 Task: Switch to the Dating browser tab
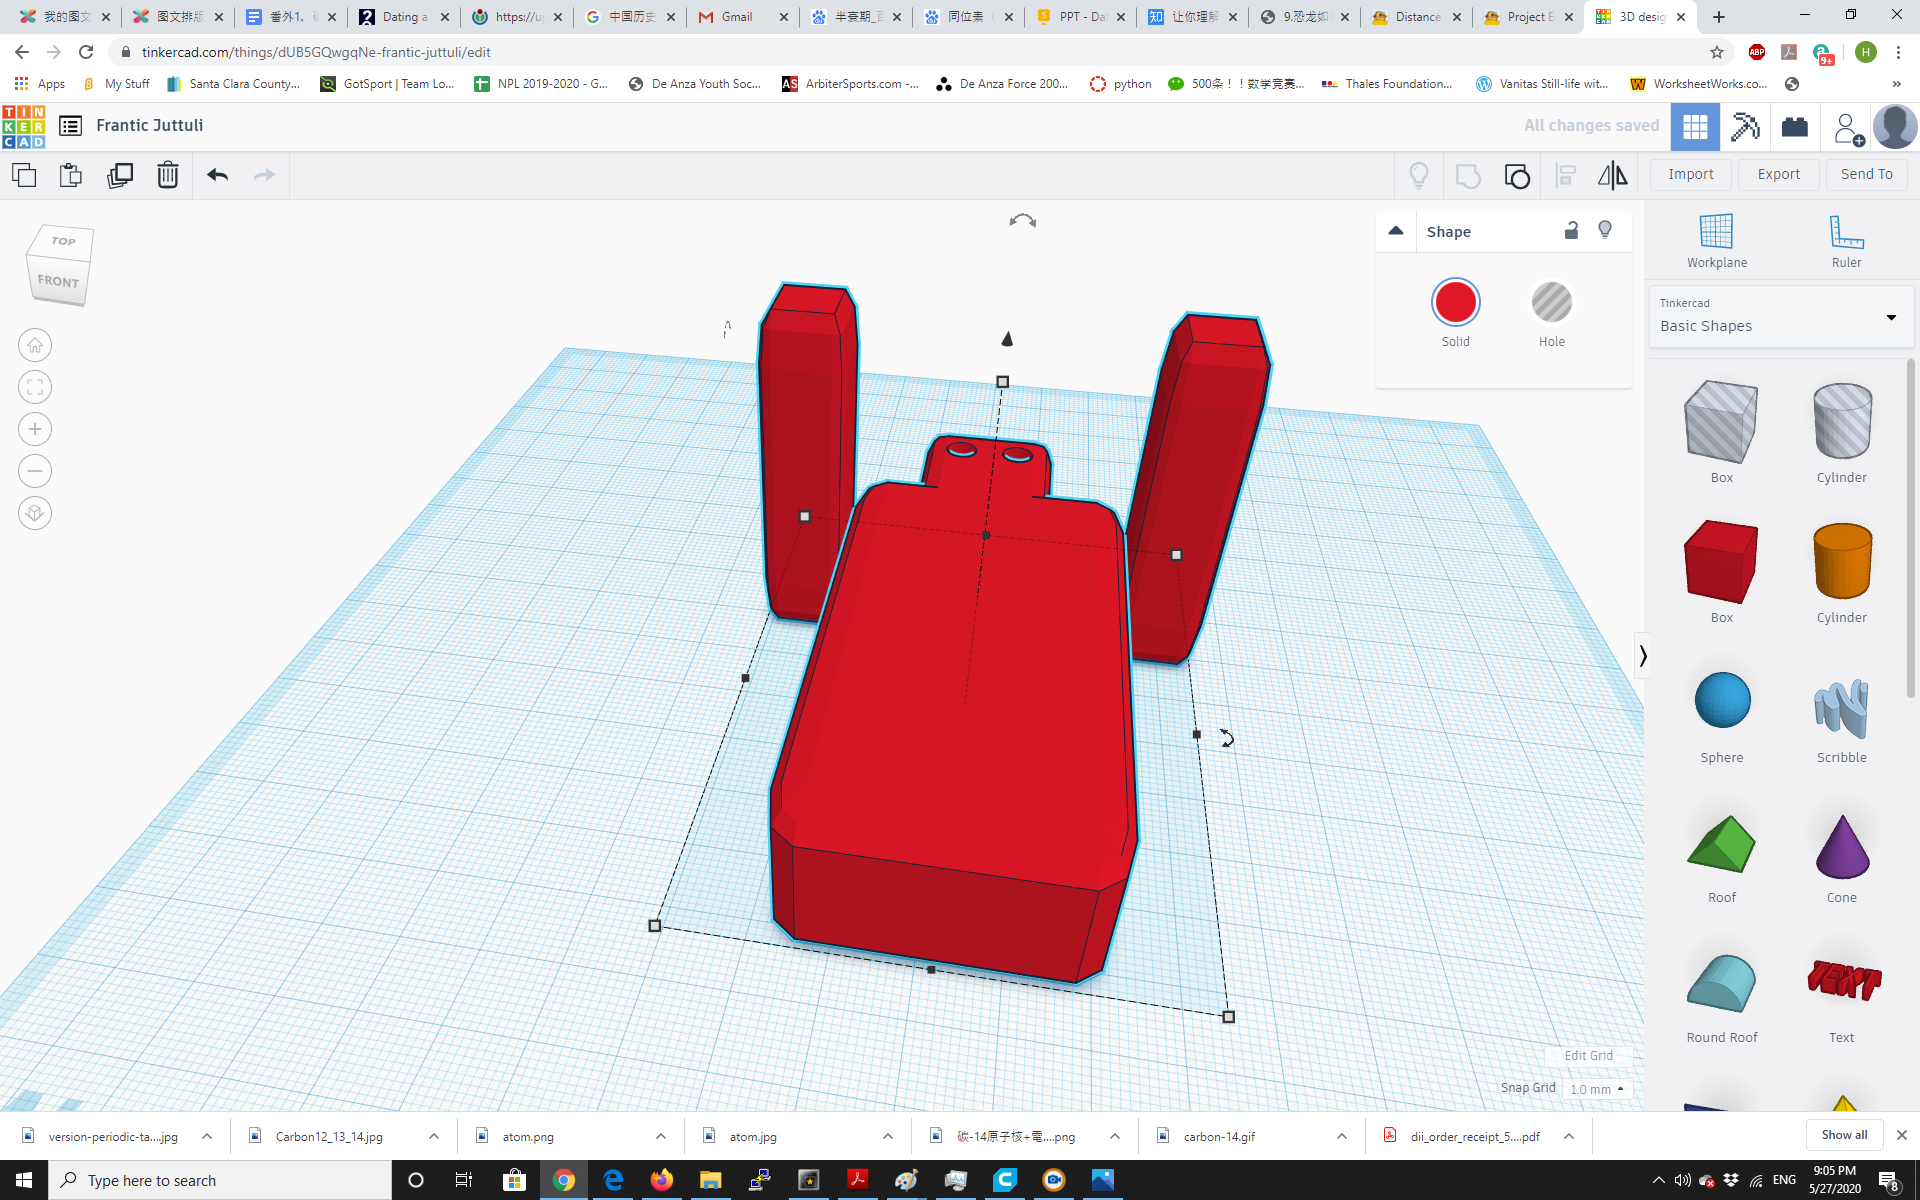pos(405,17)
